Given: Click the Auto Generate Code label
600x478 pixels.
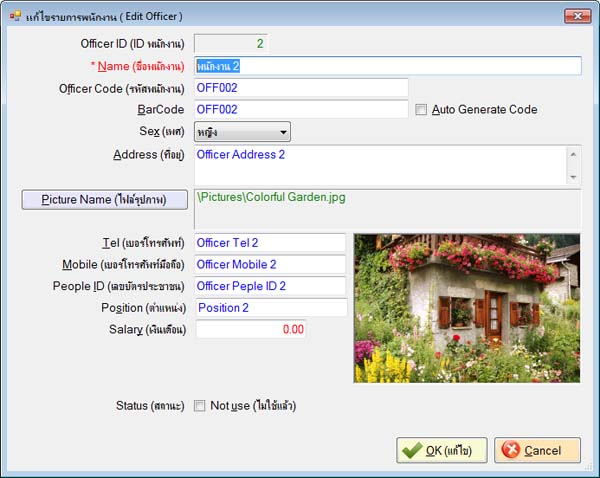Looking at the screenshot, I should pos(484,109).
